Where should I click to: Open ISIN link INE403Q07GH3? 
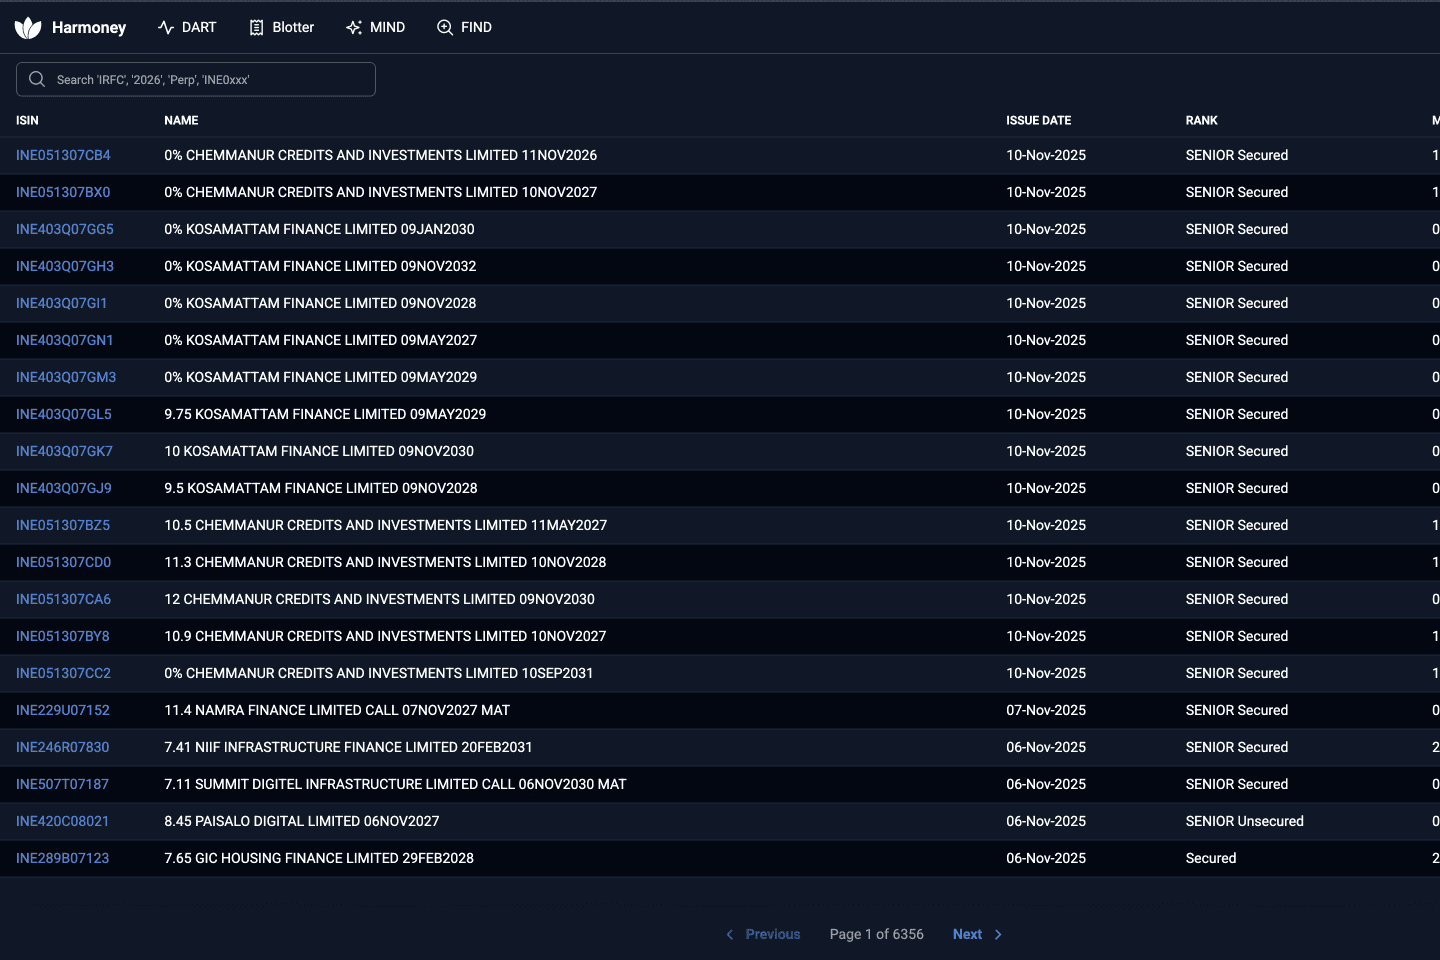pyautogui.click(x=65, y=266)
